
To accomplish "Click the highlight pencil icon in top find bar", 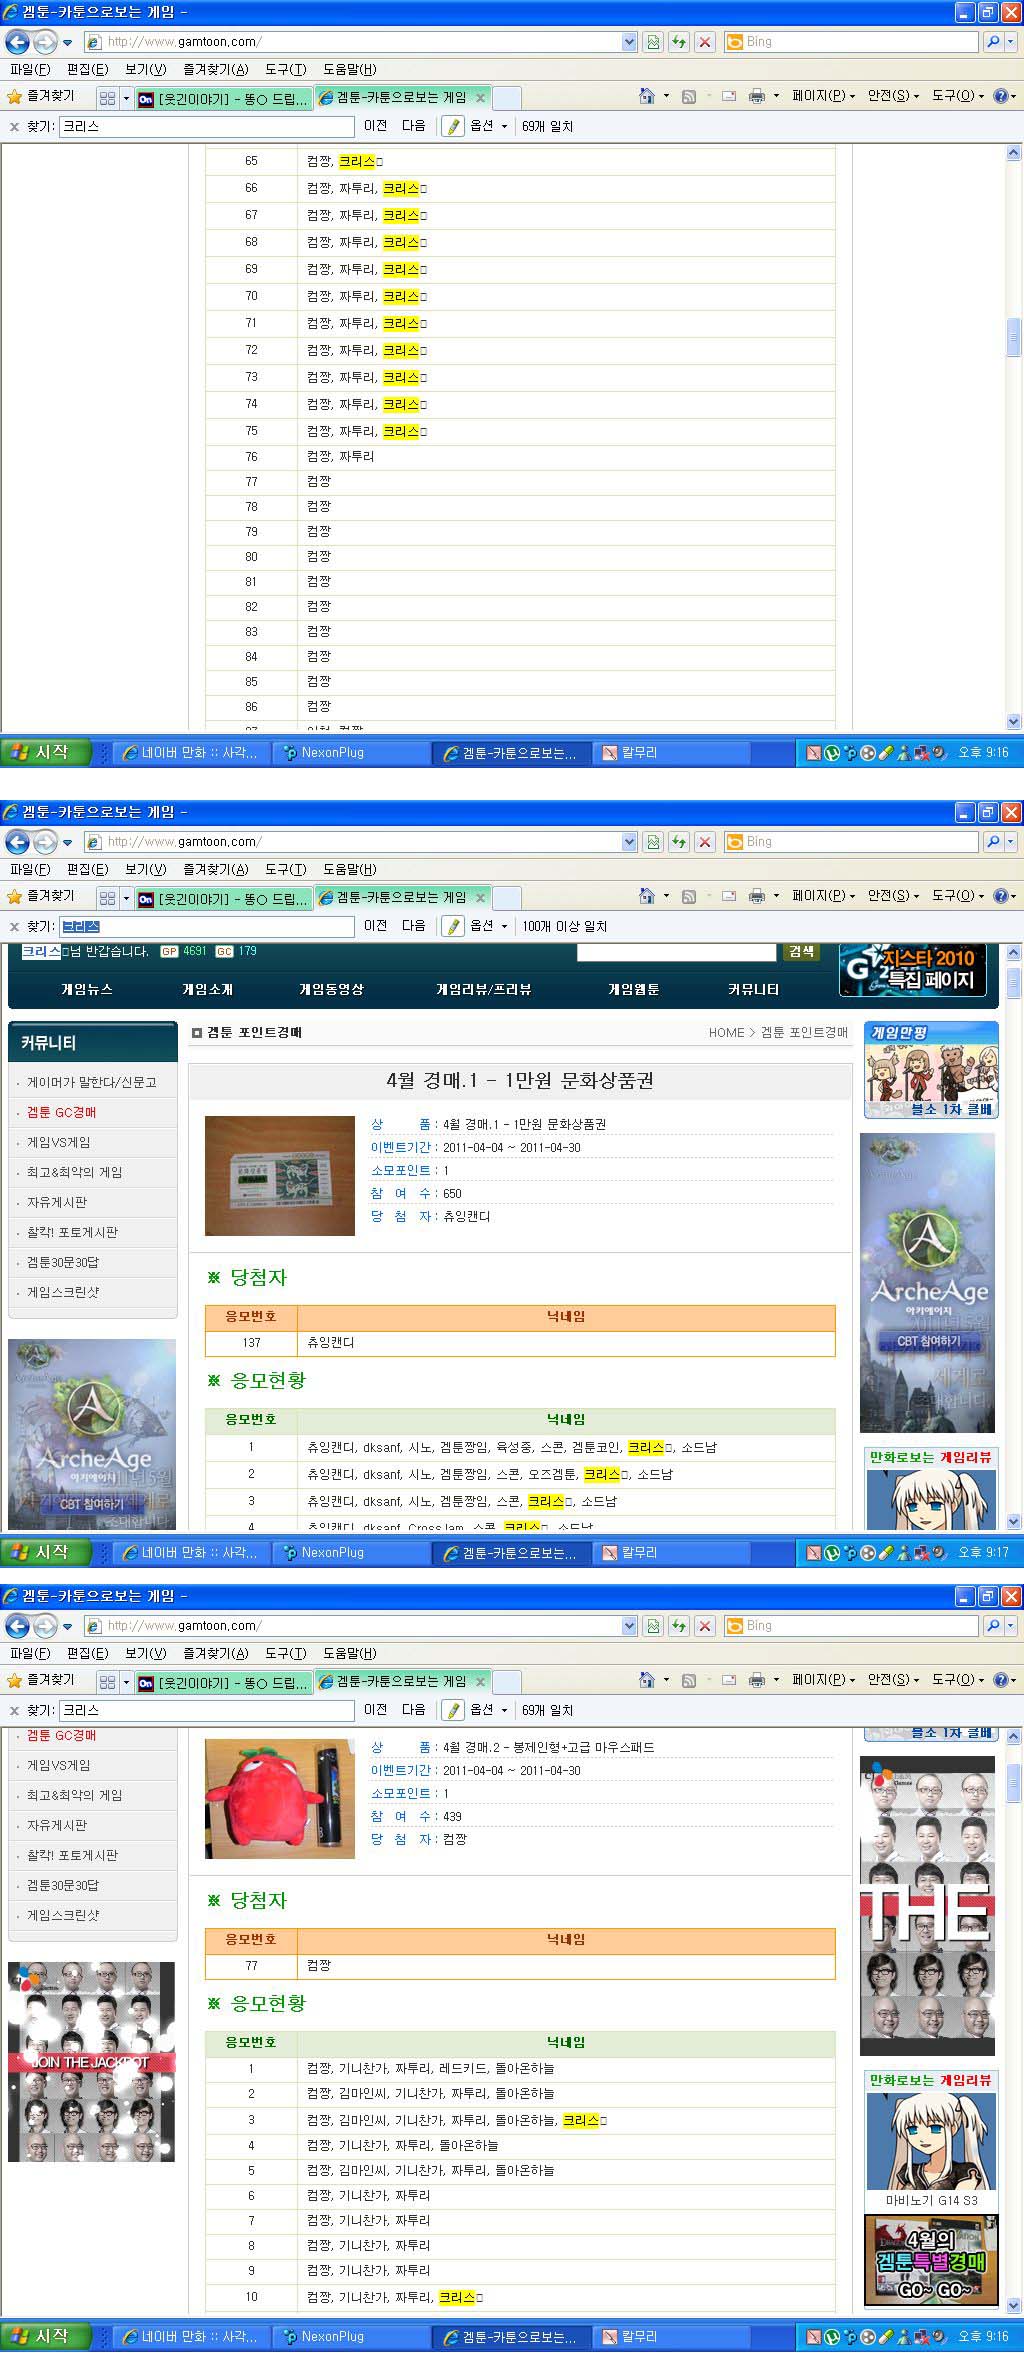I will [x=453, y=126].
